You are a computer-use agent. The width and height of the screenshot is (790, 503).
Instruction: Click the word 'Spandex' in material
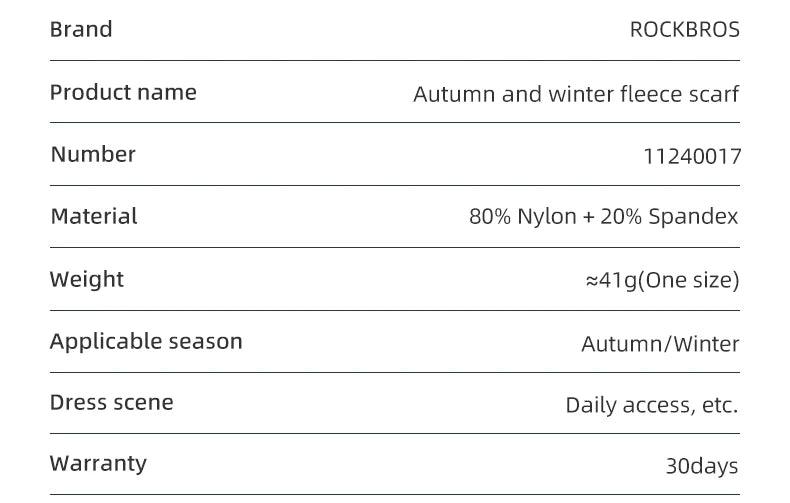pos(693,217)
